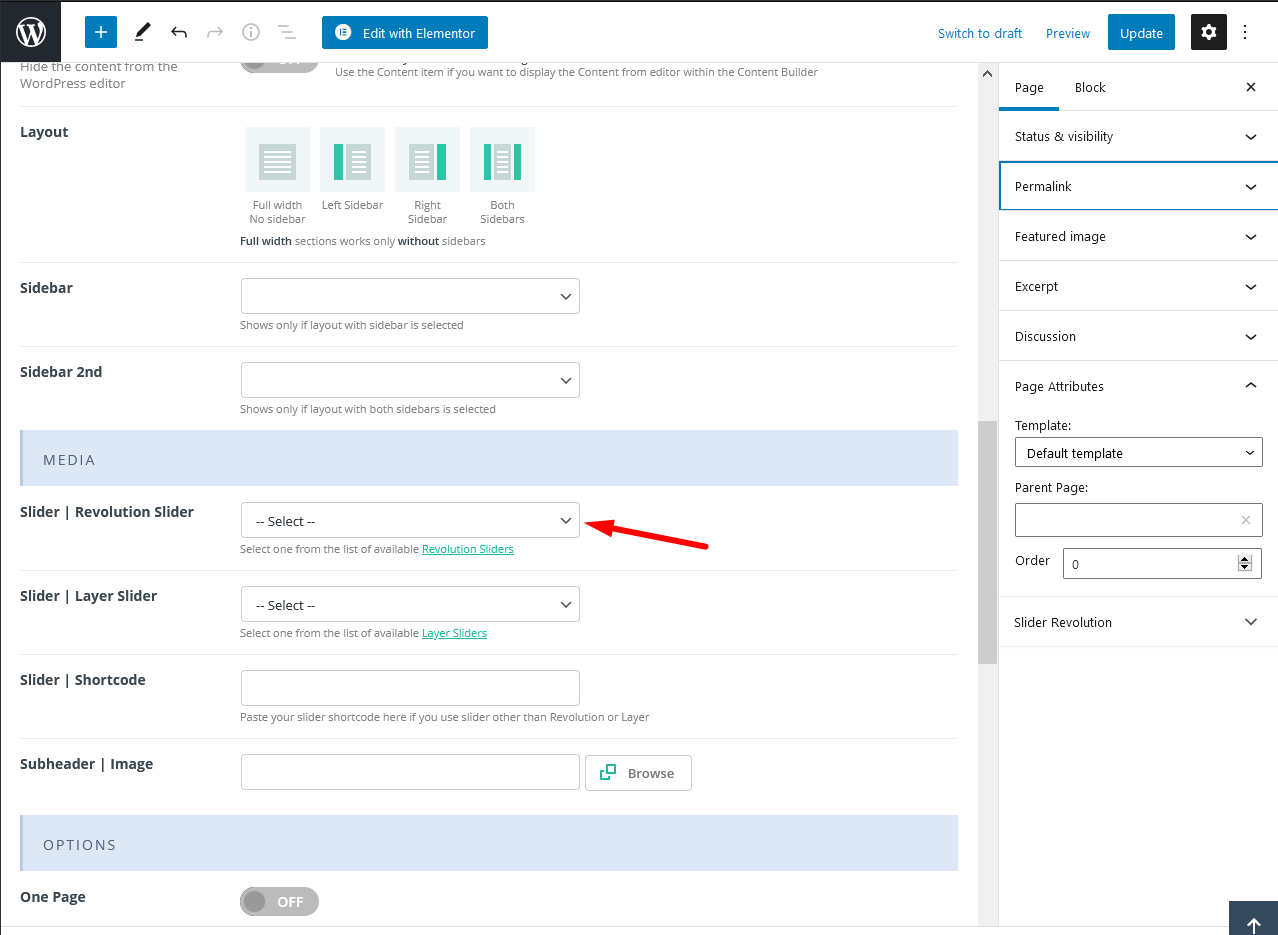Screen dimensions: 1278x935
Task: Switch to the Page tab
Action: (1029, 87)
